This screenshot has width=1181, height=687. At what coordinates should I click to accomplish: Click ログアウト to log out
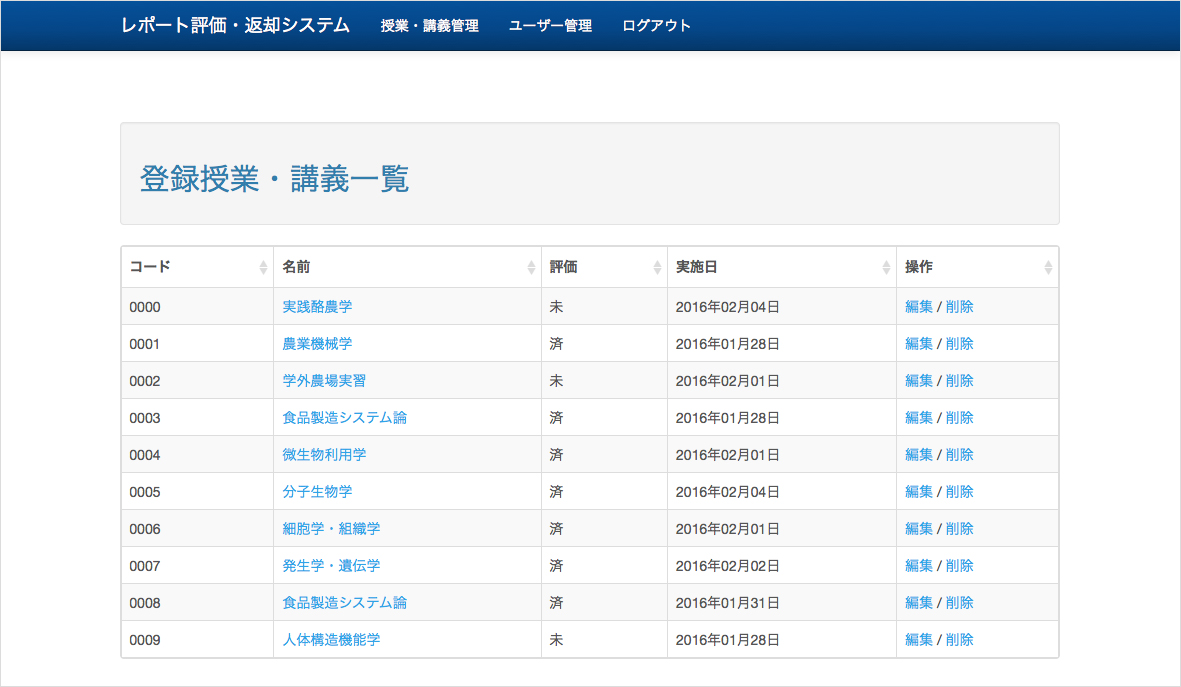tap(656, 26)
